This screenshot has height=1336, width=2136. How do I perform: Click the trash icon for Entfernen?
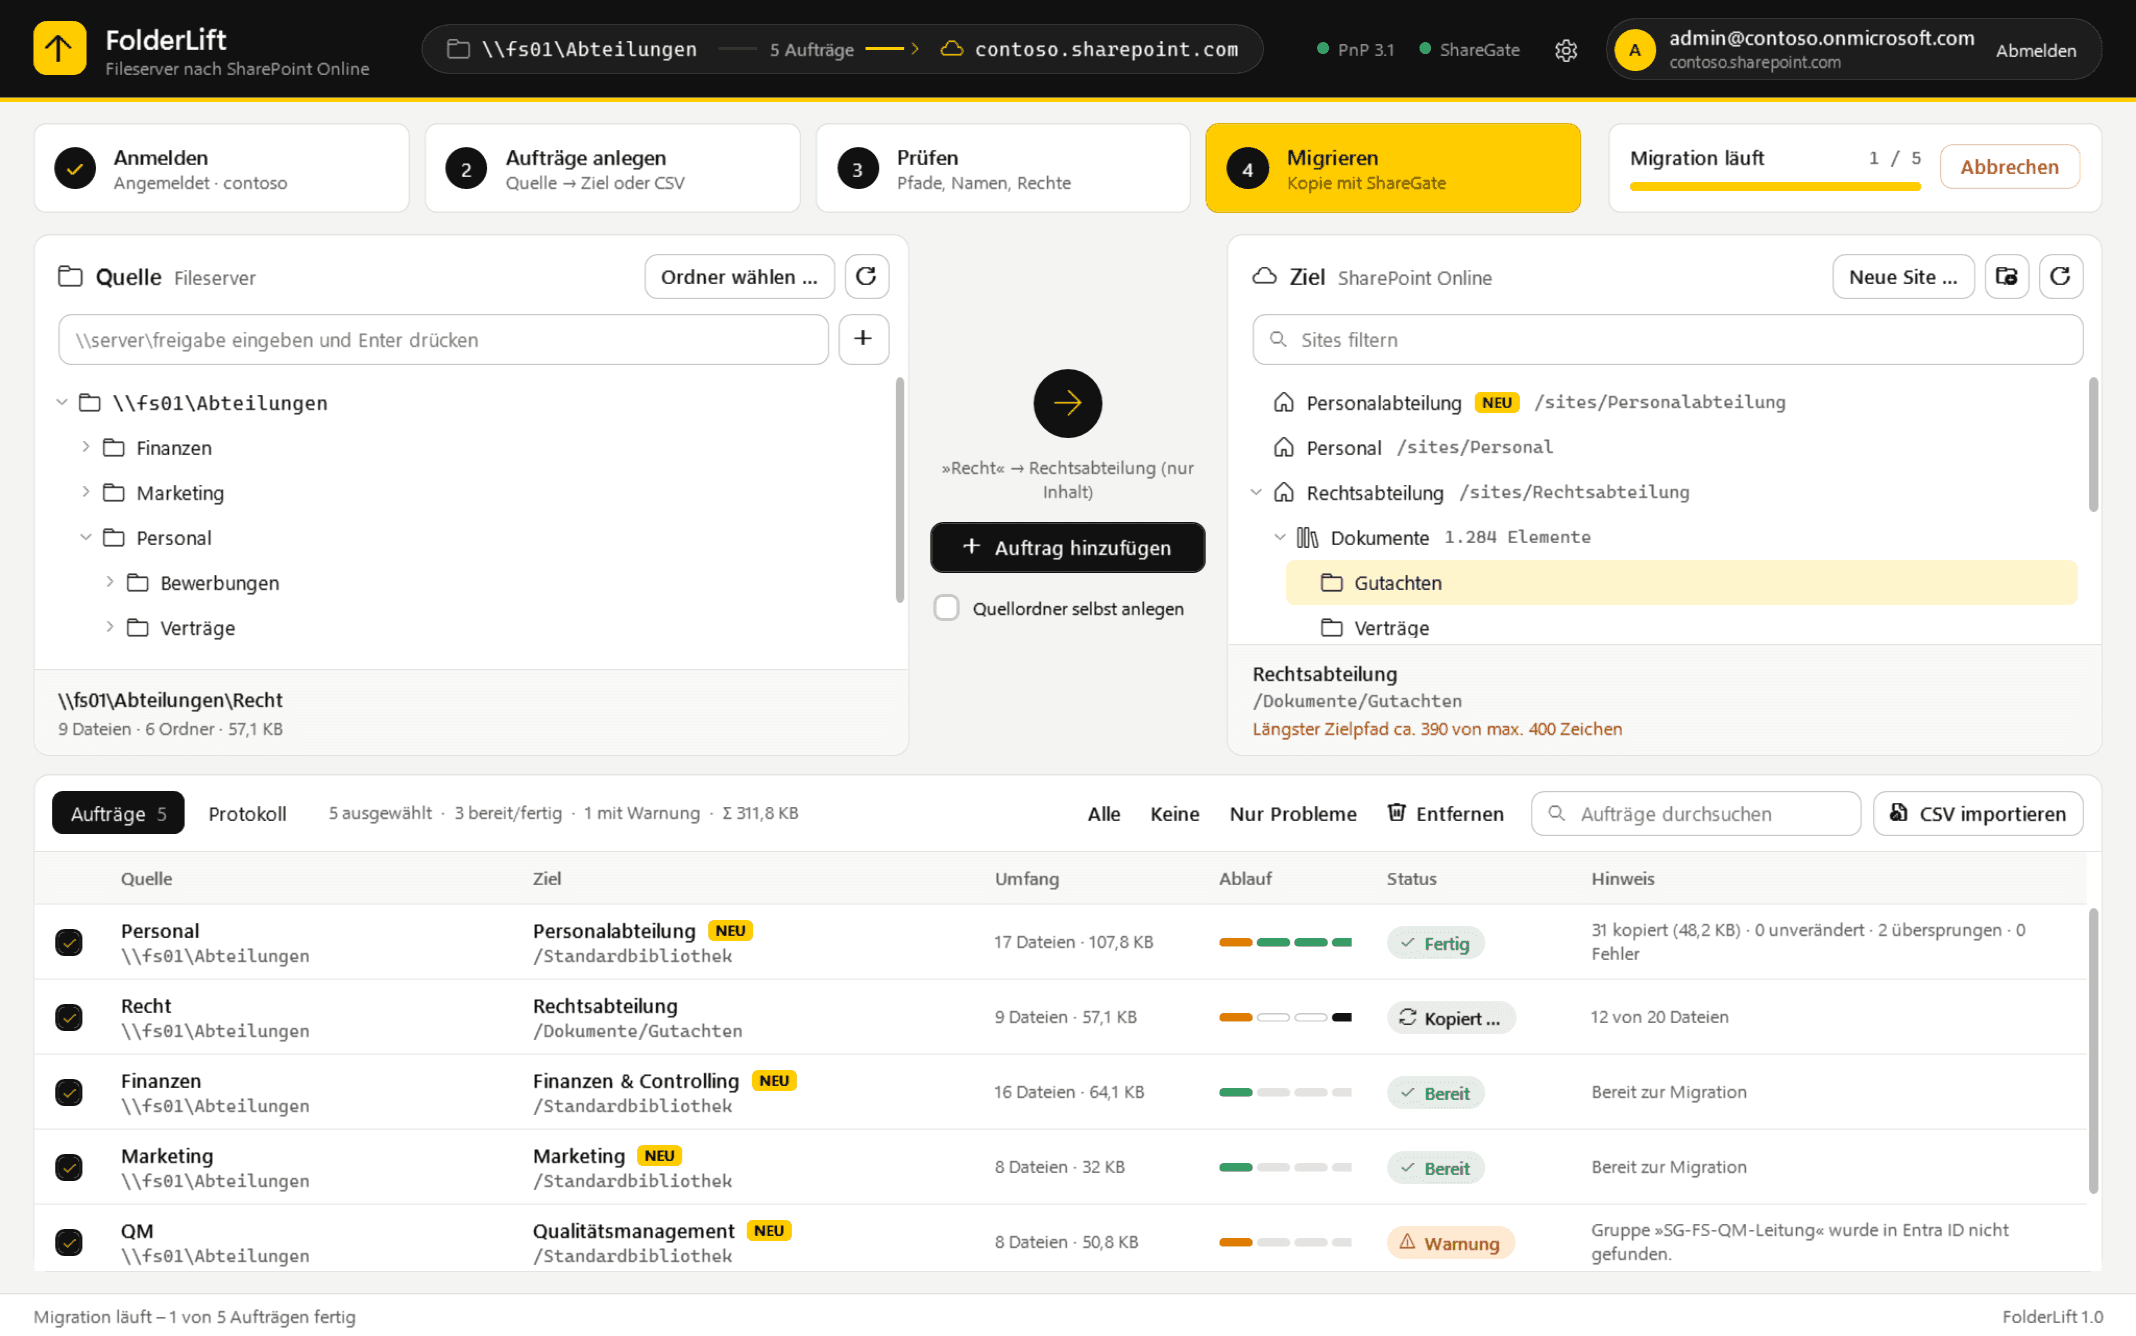1396,813
